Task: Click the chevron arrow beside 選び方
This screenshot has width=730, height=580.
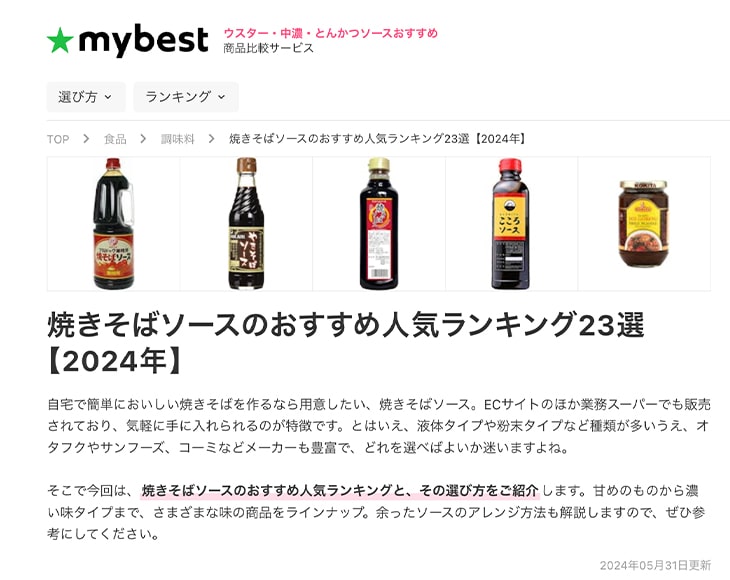Action: (108, 97)
